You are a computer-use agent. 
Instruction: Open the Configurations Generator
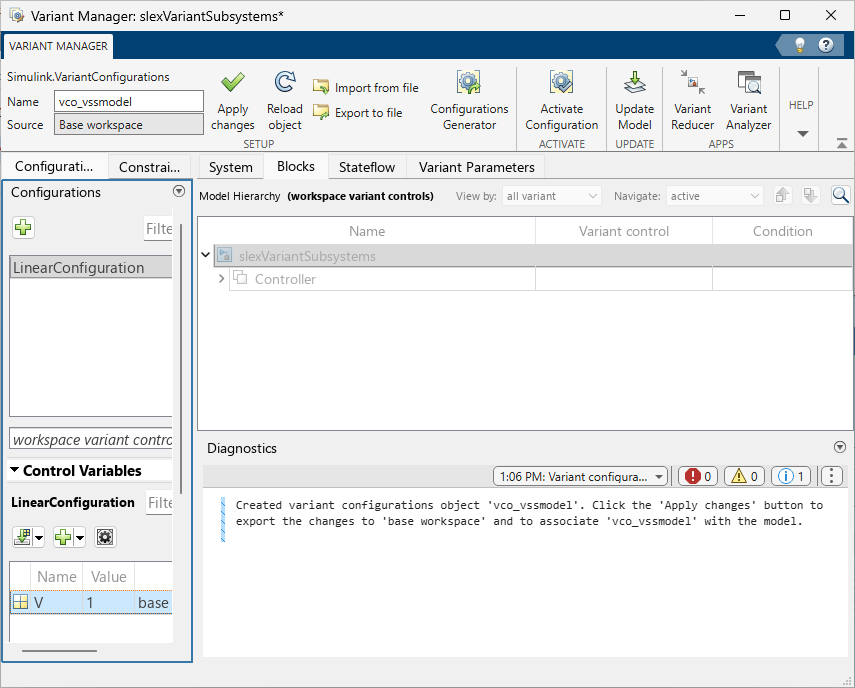pyautogui.click(x=469, y=102)
